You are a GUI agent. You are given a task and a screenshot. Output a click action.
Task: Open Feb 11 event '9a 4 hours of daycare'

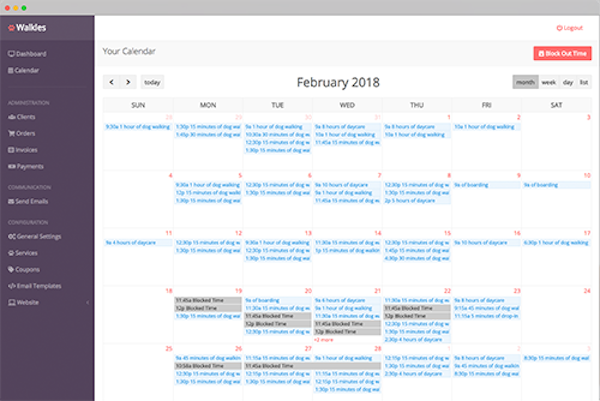pyautogui.click(x=138, y=243)
